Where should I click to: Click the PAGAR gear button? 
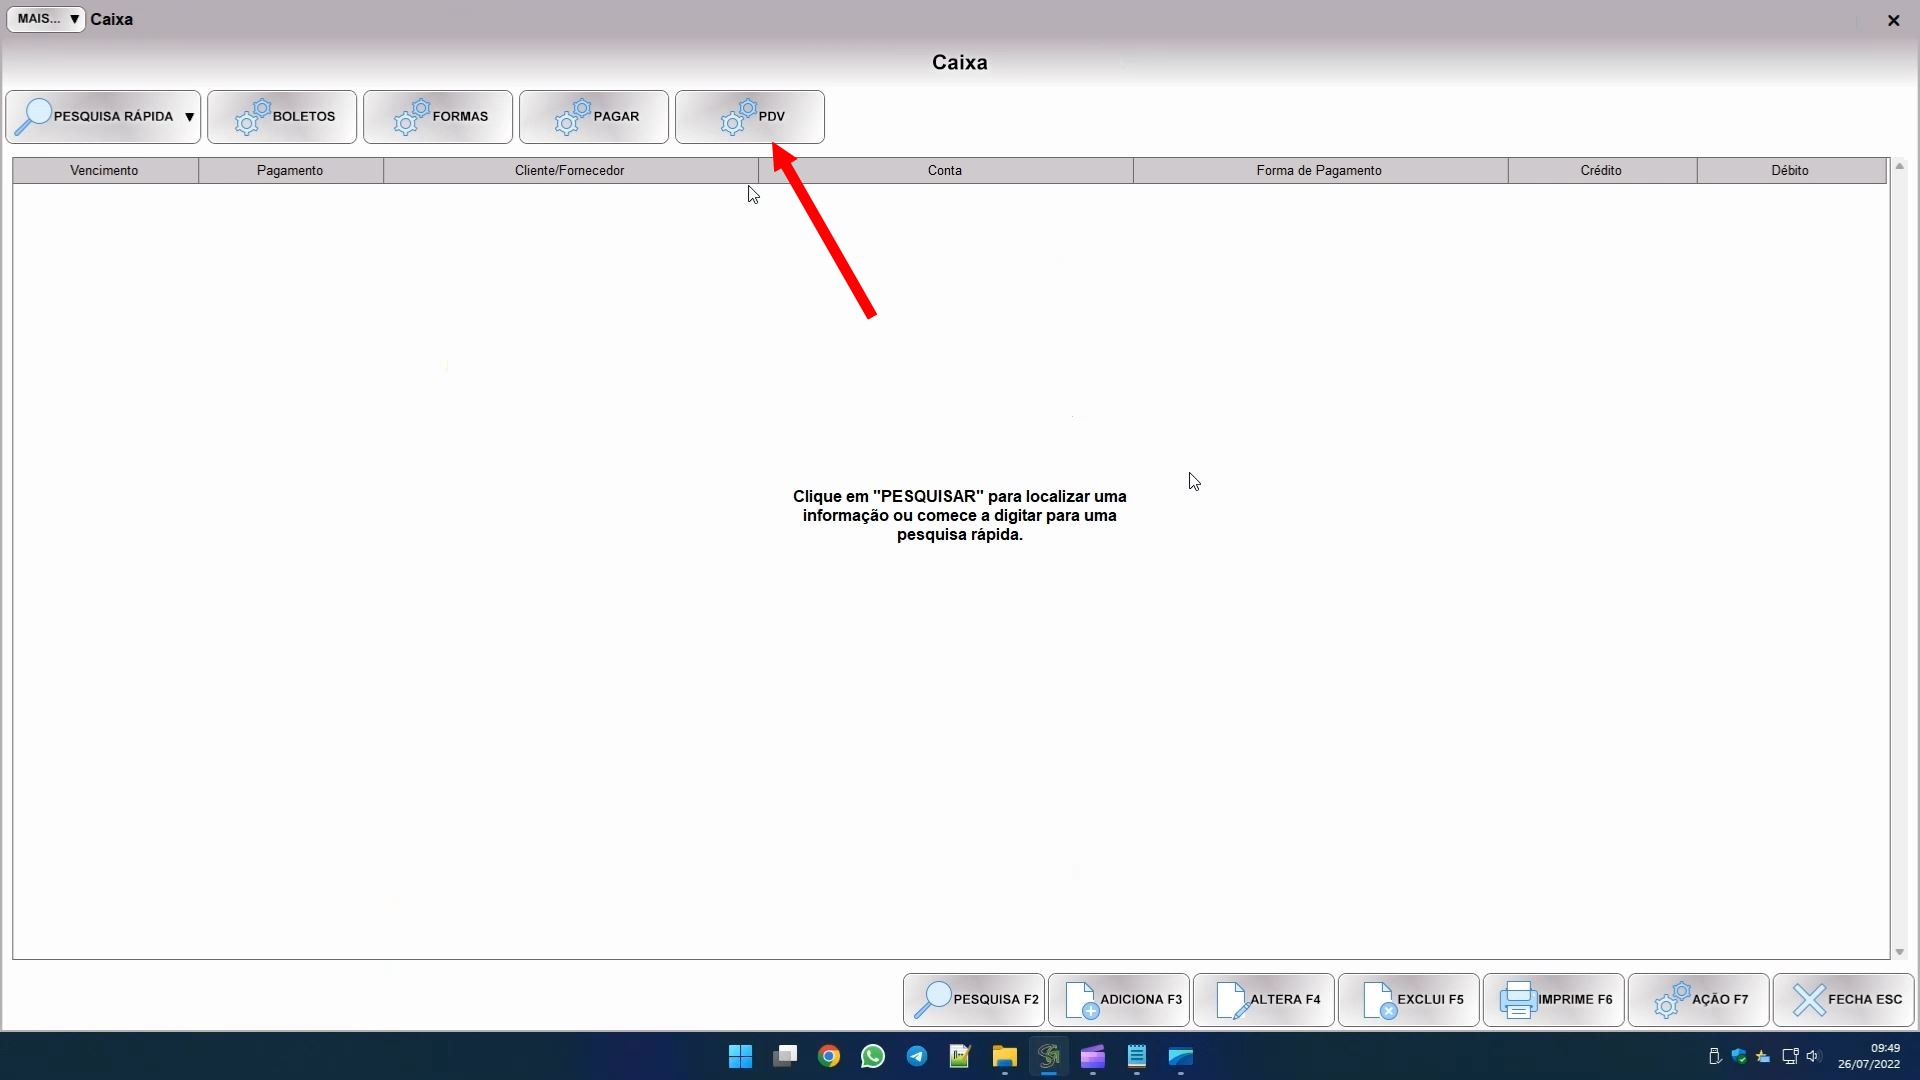click(x=594, y=117)
